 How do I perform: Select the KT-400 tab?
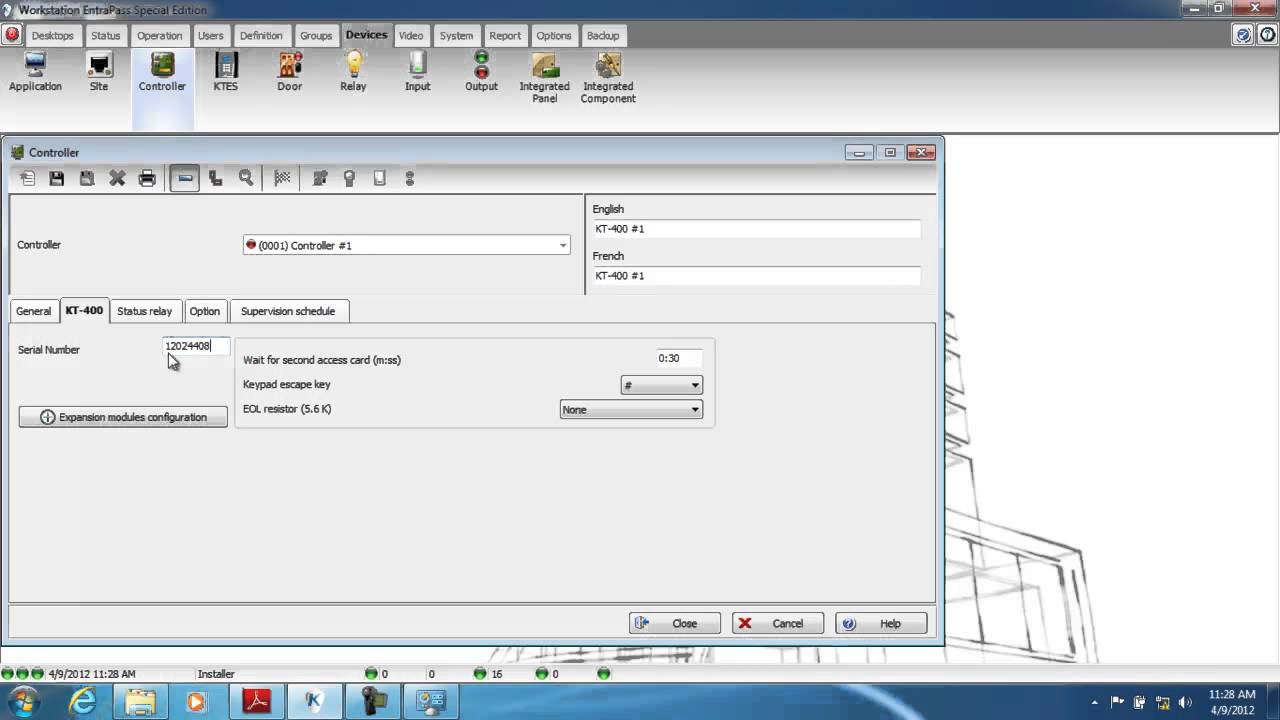84,310
